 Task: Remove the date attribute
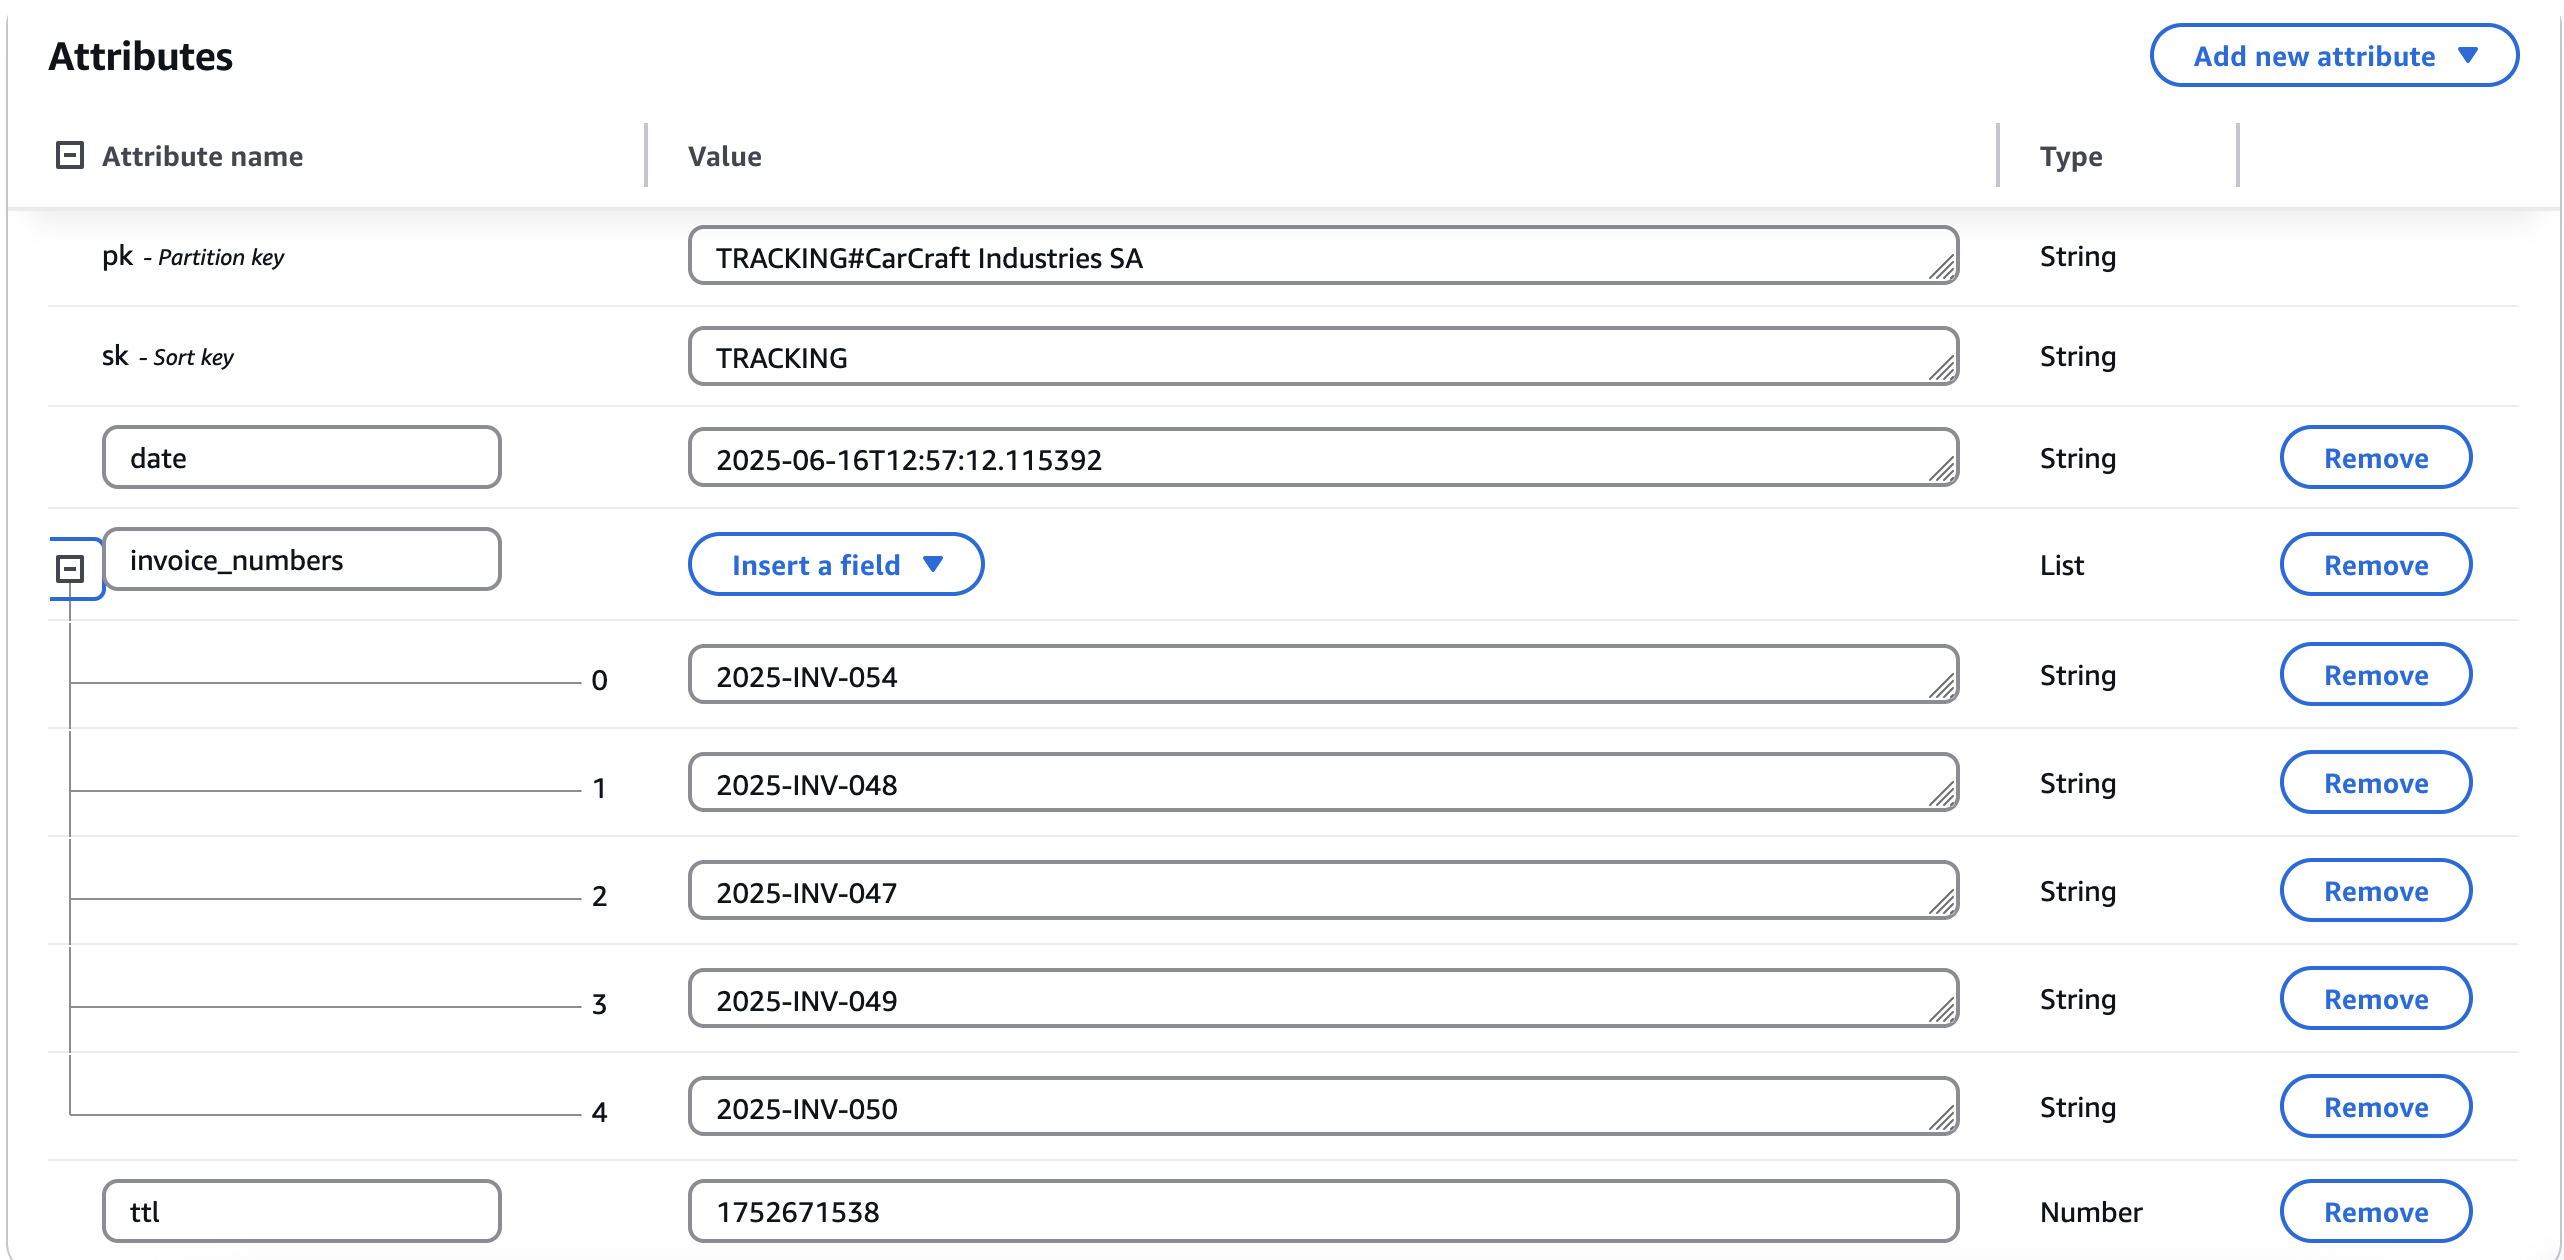point(2375,458)
